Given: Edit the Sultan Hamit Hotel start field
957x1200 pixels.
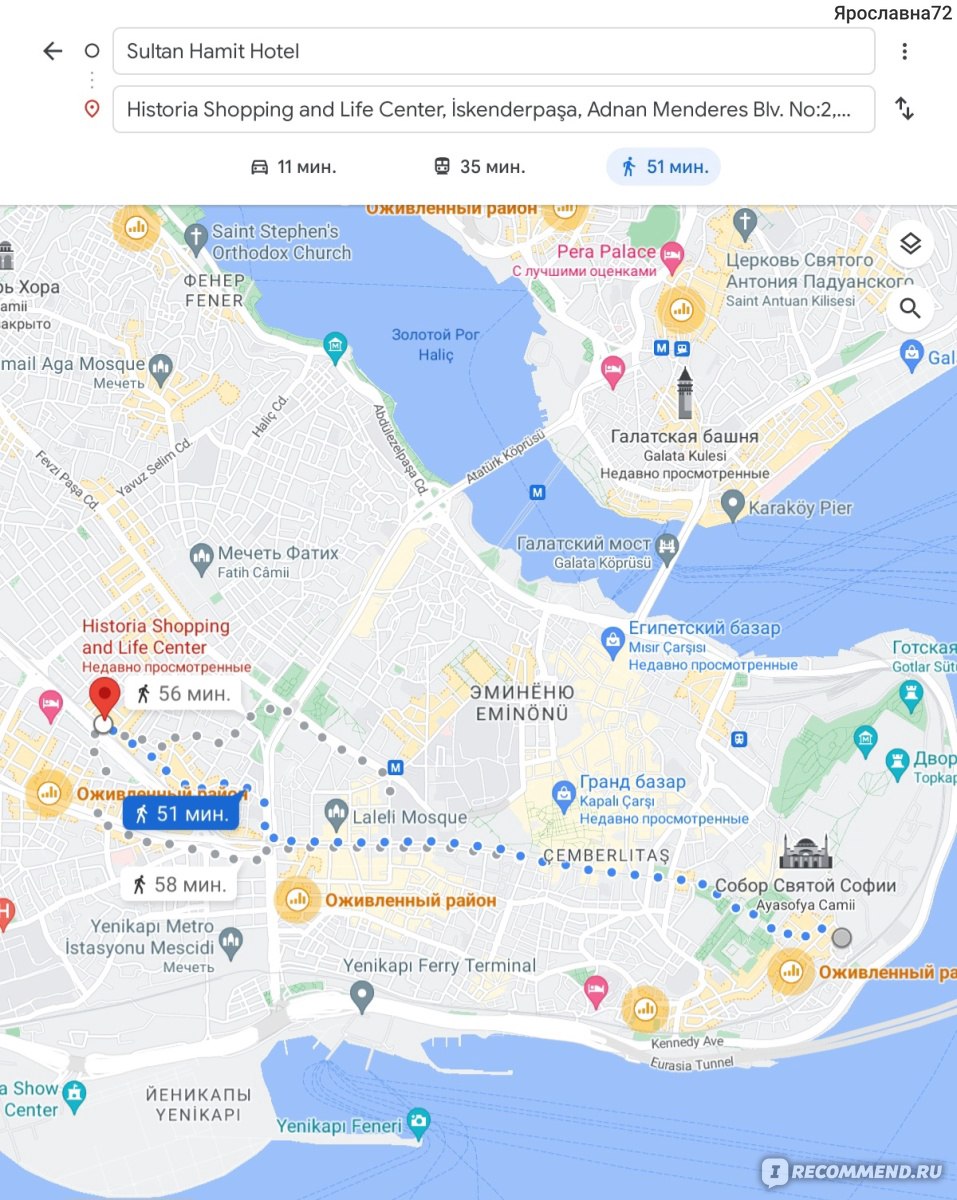Looking at the screenshot, I should (x=494, y=51).
